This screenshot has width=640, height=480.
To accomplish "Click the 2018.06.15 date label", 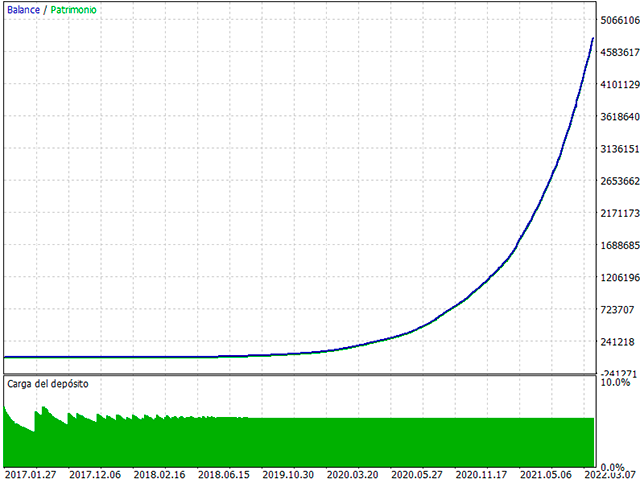I will (224, 475).
